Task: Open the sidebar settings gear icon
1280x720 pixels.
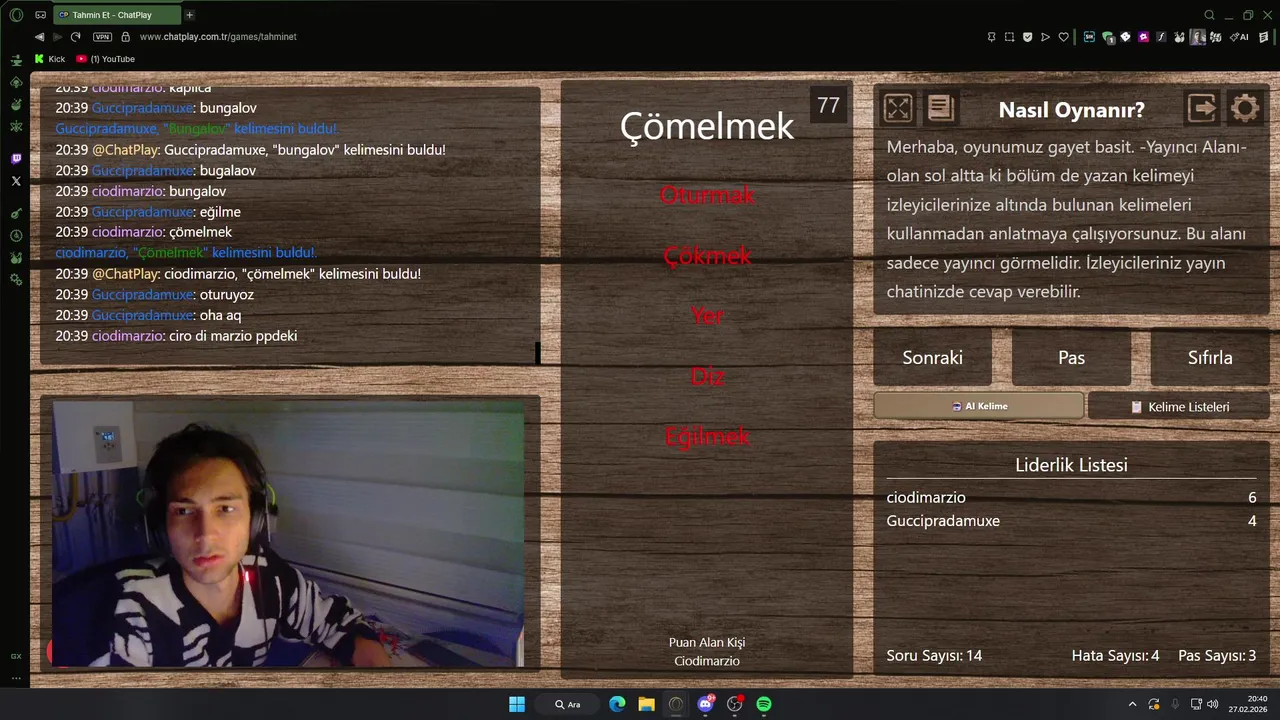Action: tap(16, 279)
